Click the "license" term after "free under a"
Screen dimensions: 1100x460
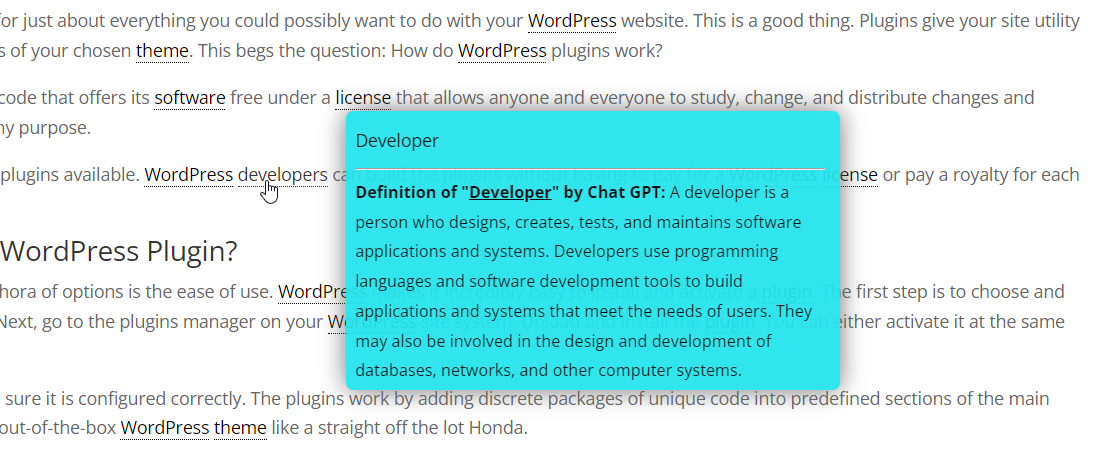click(363, 97)
